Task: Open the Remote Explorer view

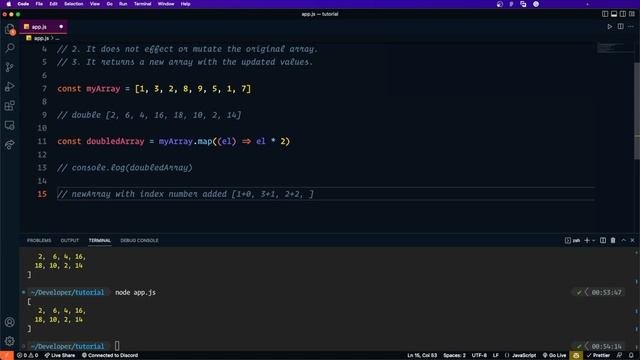Action: pos(10,125)
